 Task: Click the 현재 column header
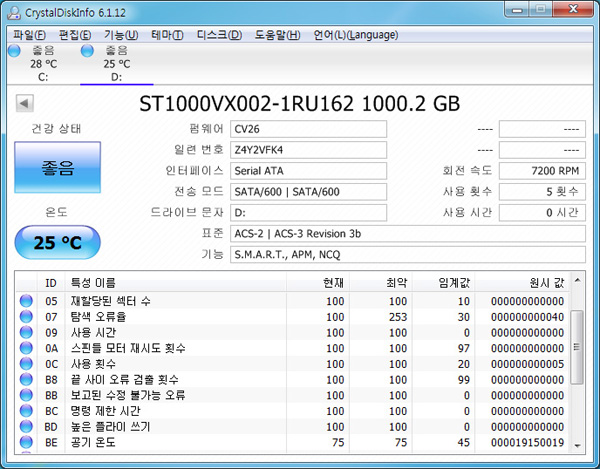(x=318, y=283)
